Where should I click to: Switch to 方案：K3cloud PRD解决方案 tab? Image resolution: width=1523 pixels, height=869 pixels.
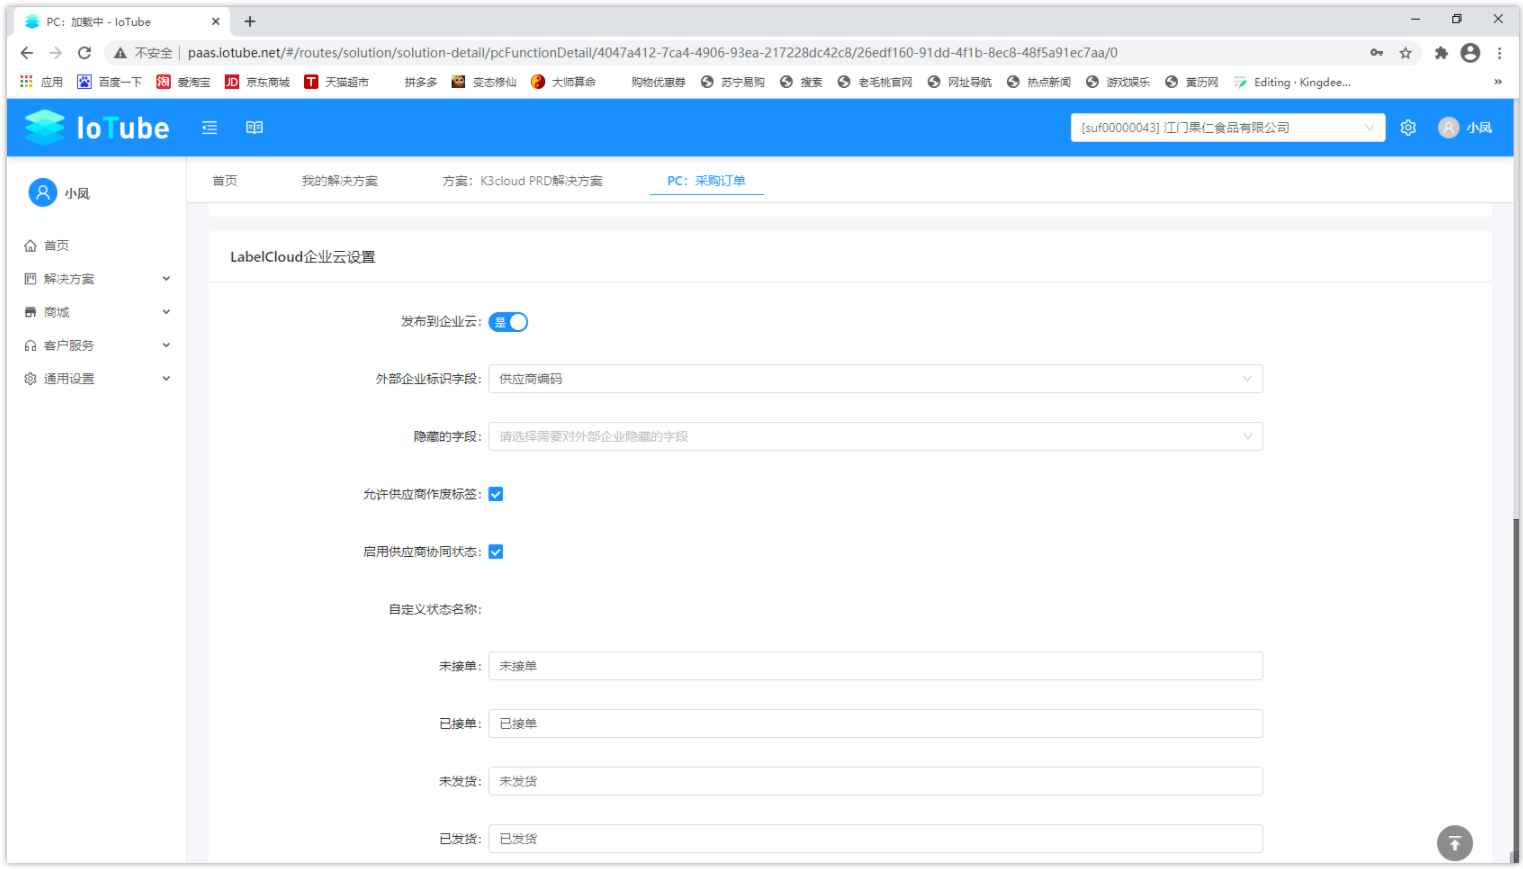click(522, 181)
